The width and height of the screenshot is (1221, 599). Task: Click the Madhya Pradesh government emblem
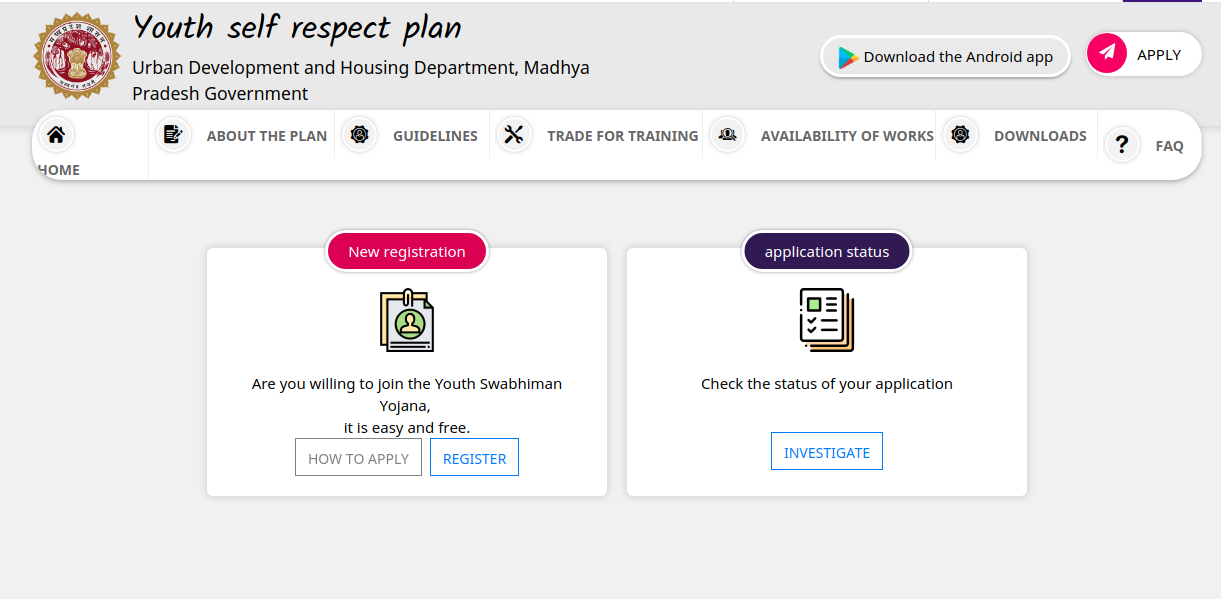point(77,53)
